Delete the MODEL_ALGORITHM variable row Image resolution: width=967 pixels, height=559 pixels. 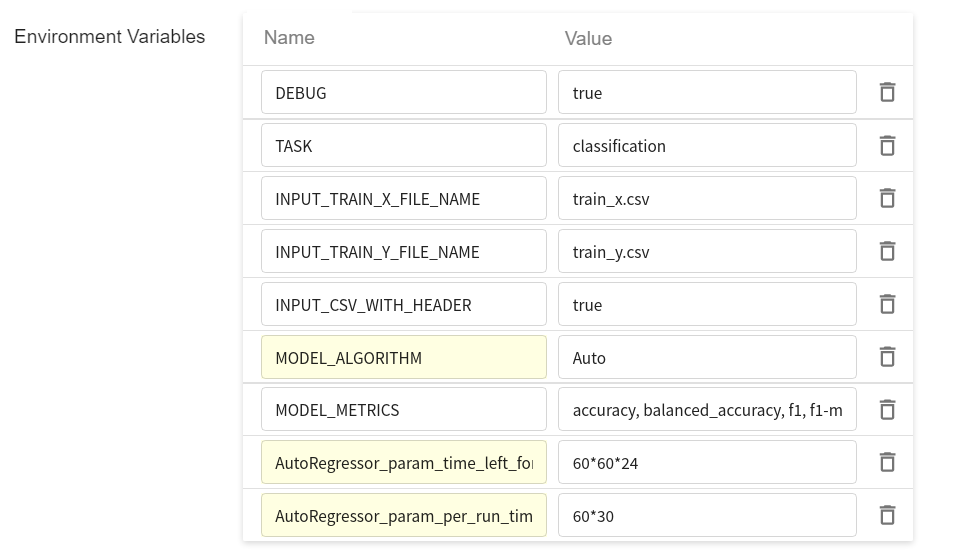[x=886, y=357]
